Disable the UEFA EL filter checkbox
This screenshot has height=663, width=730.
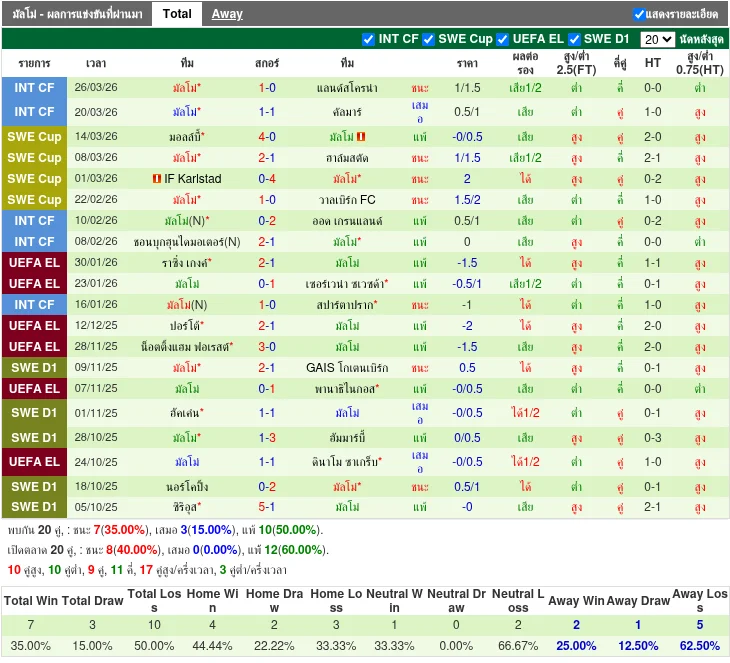pos(503,39)
